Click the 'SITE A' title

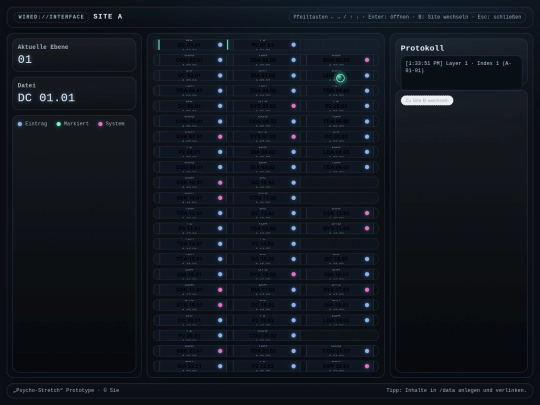[x=107, y=17]
